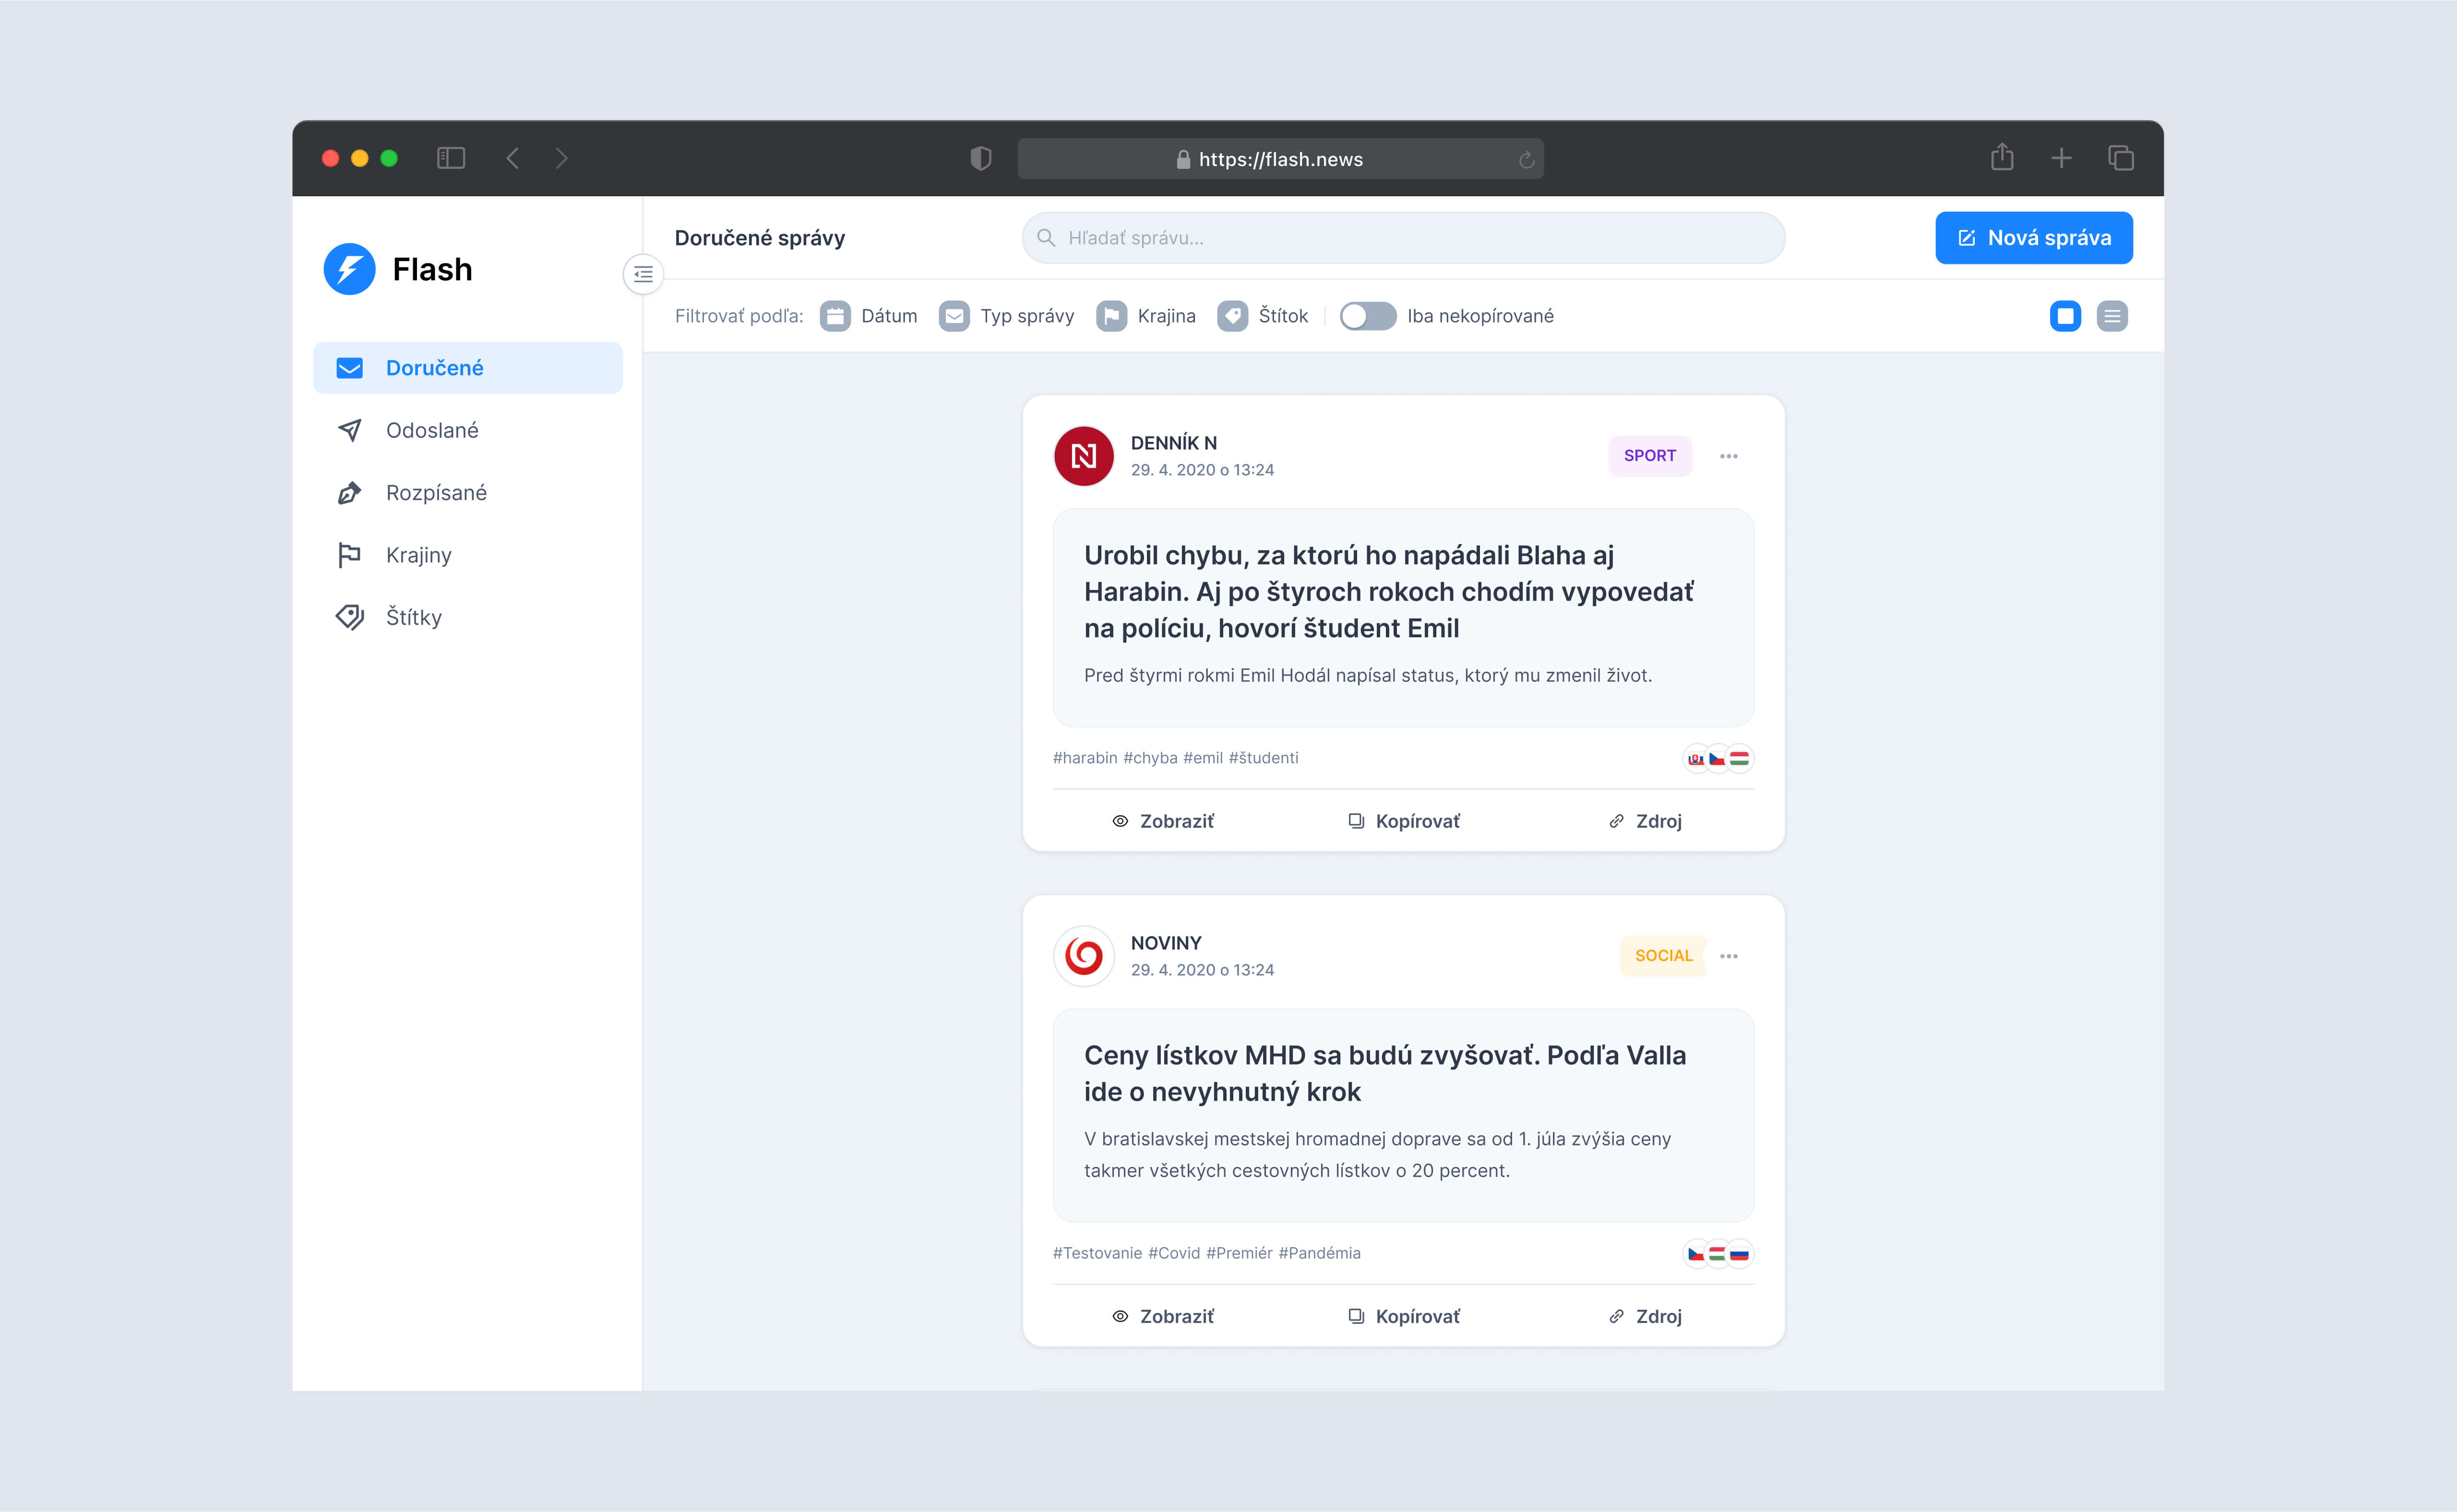Open three-dots menu on Denník N message

tap(1728, 456)
